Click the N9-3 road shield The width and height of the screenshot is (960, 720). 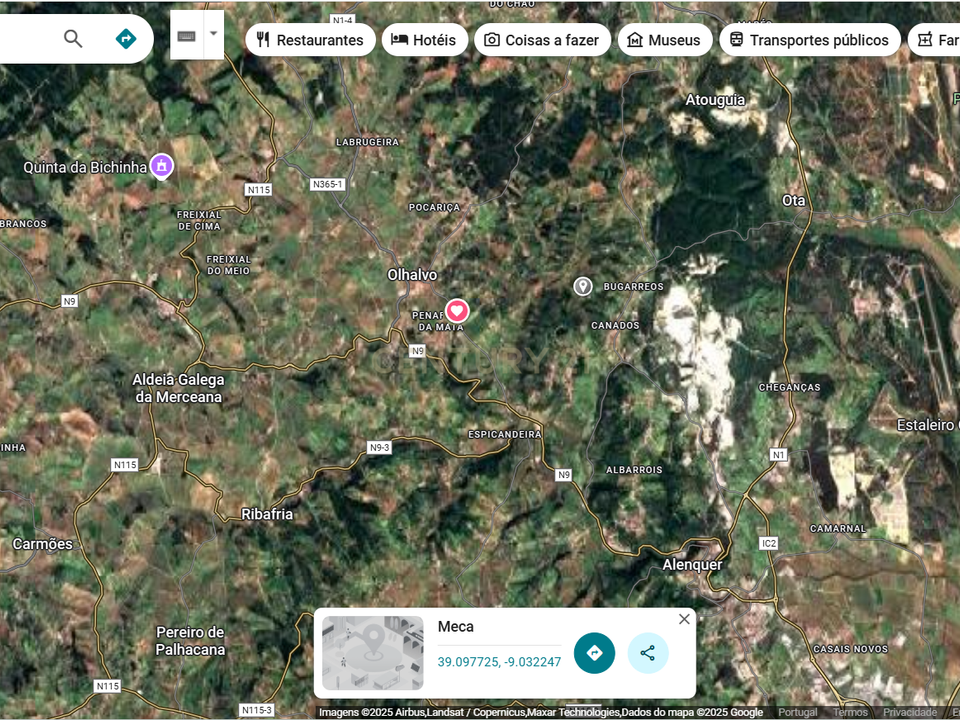pyautogui.click(x=380, y=448)
